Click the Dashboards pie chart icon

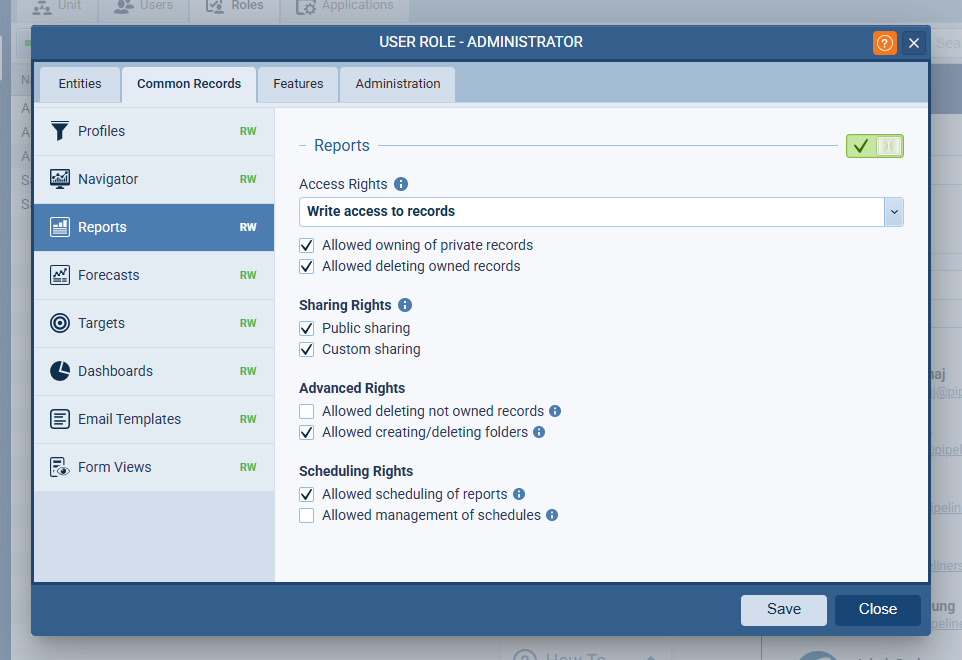(60, 371)
